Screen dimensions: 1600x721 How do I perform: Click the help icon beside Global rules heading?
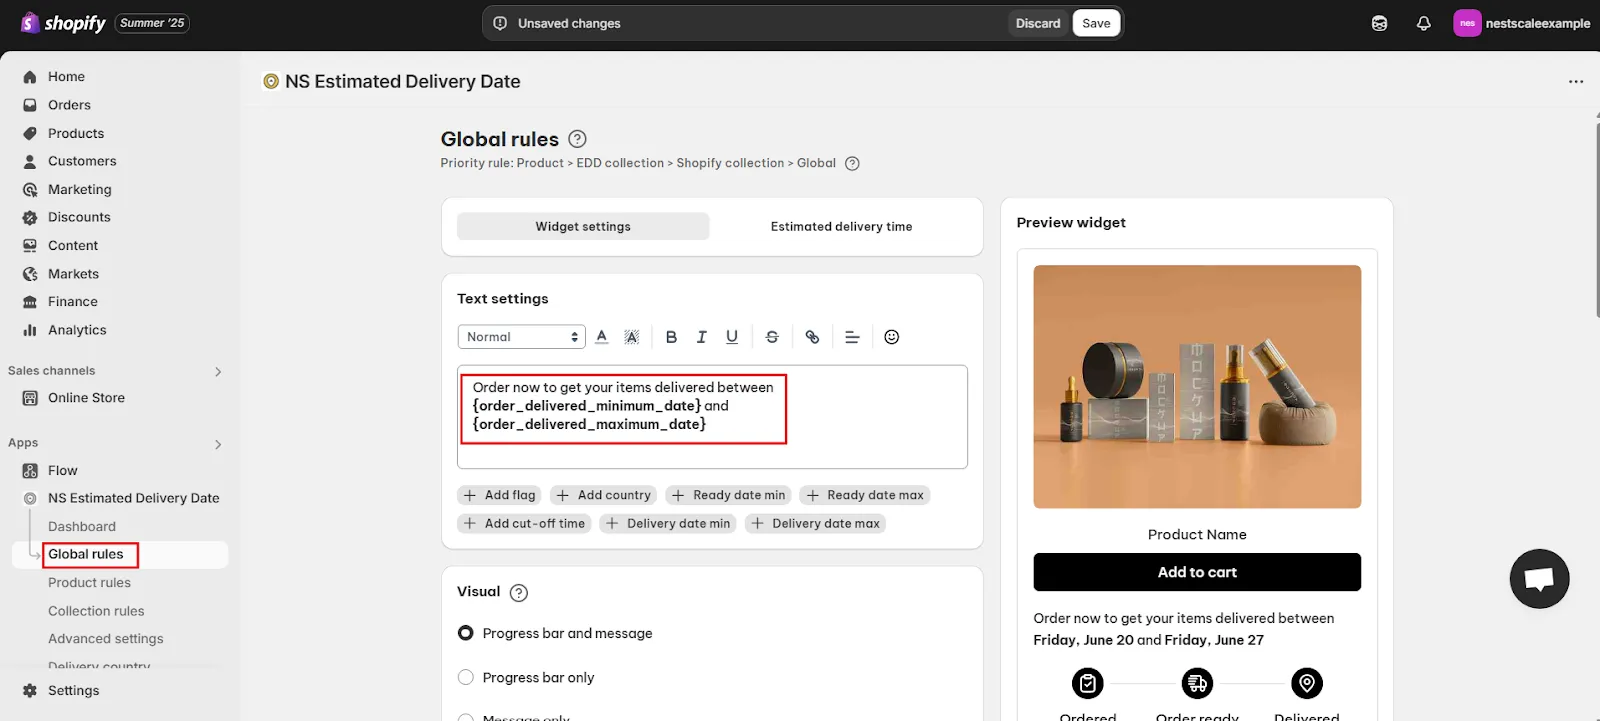coord(577,139)
